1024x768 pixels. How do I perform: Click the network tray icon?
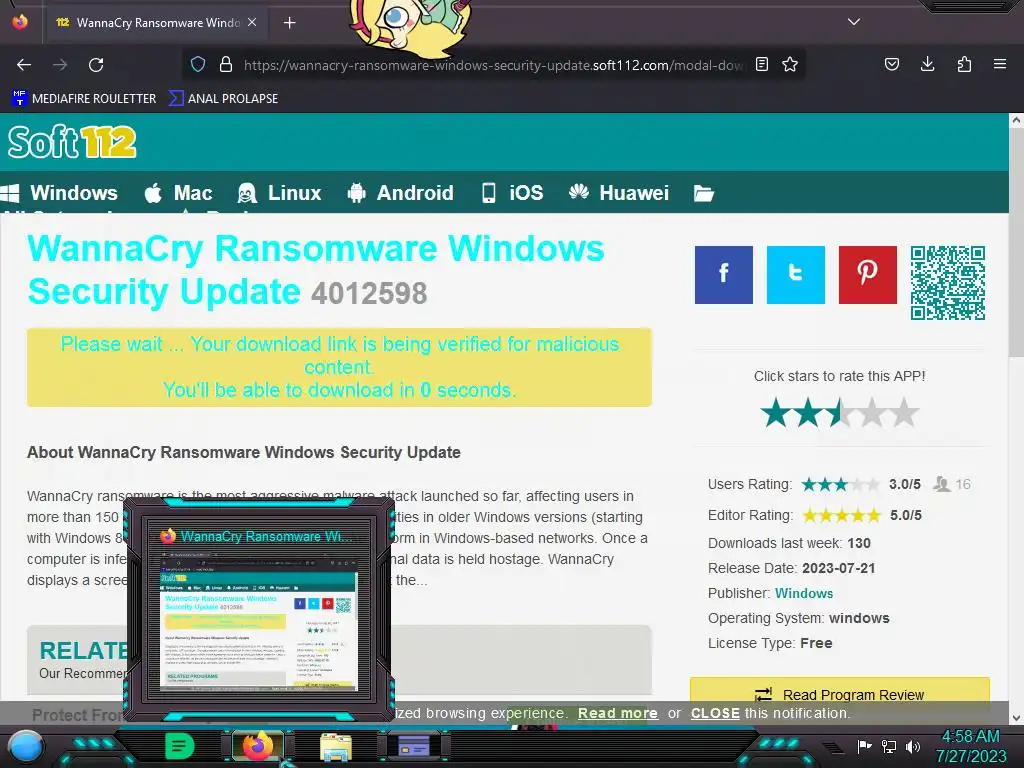[x=889, y=746]
